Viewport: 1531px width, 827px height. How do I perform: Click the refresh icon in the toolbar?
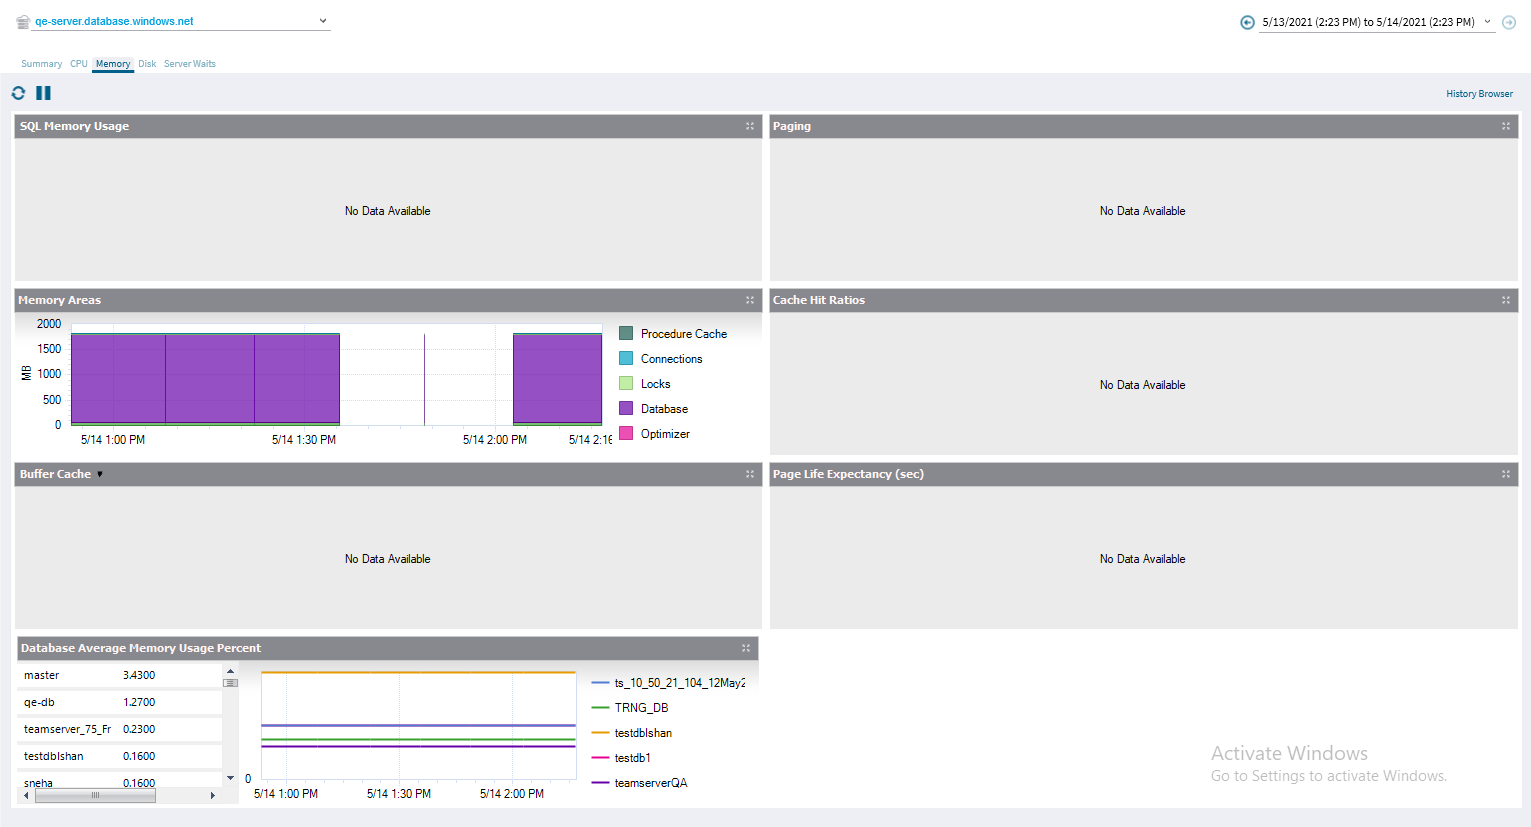tap(18, 93)
